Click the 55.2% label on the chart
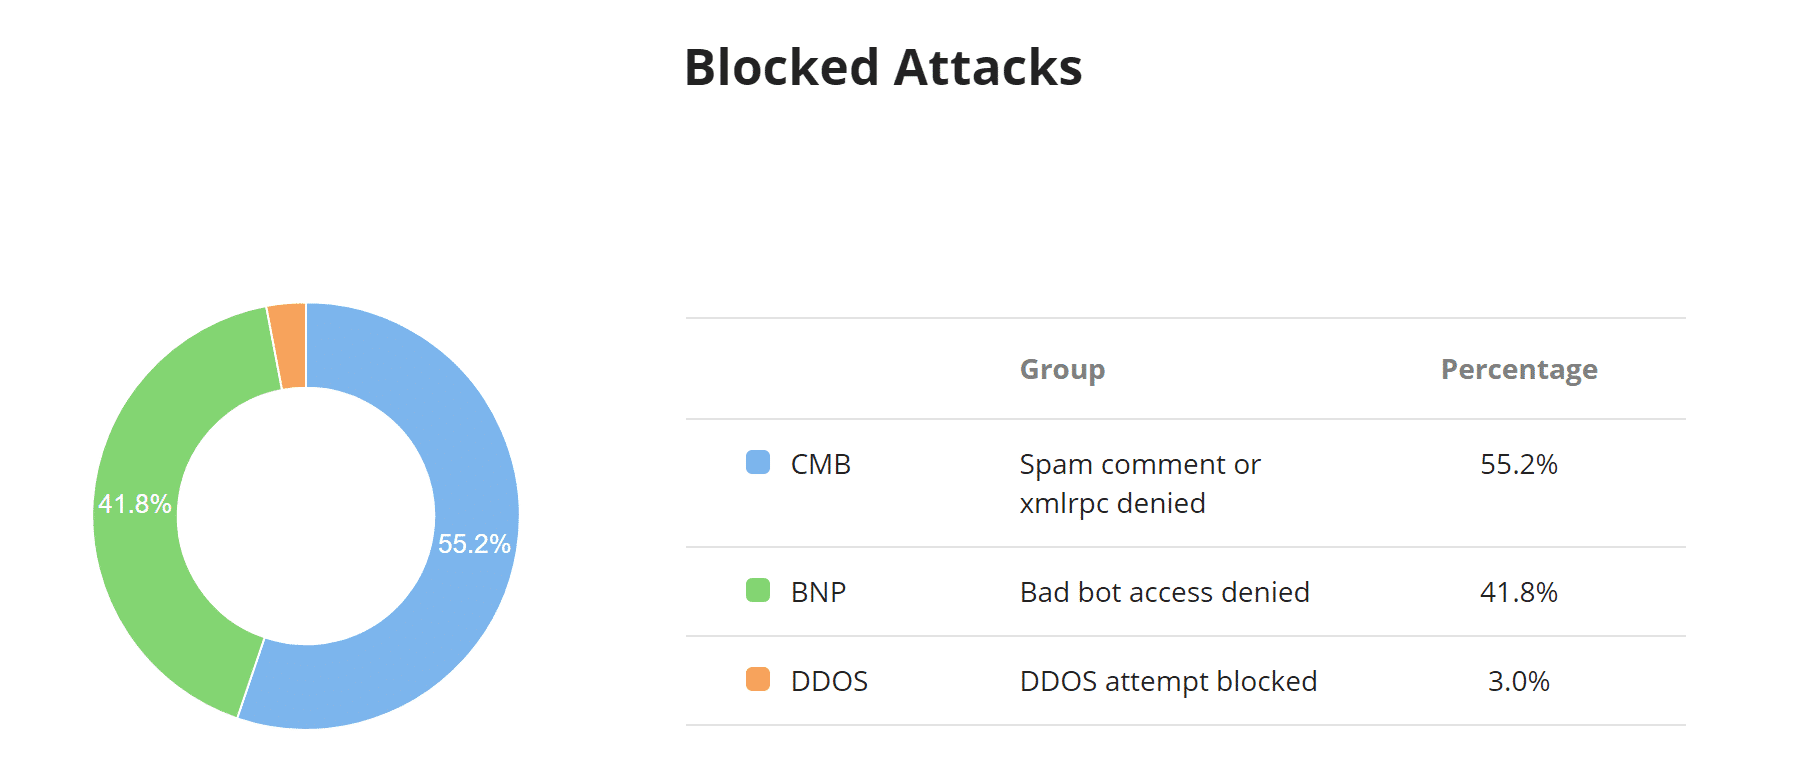Screen dimensions: 1806x768 (474, 544)
